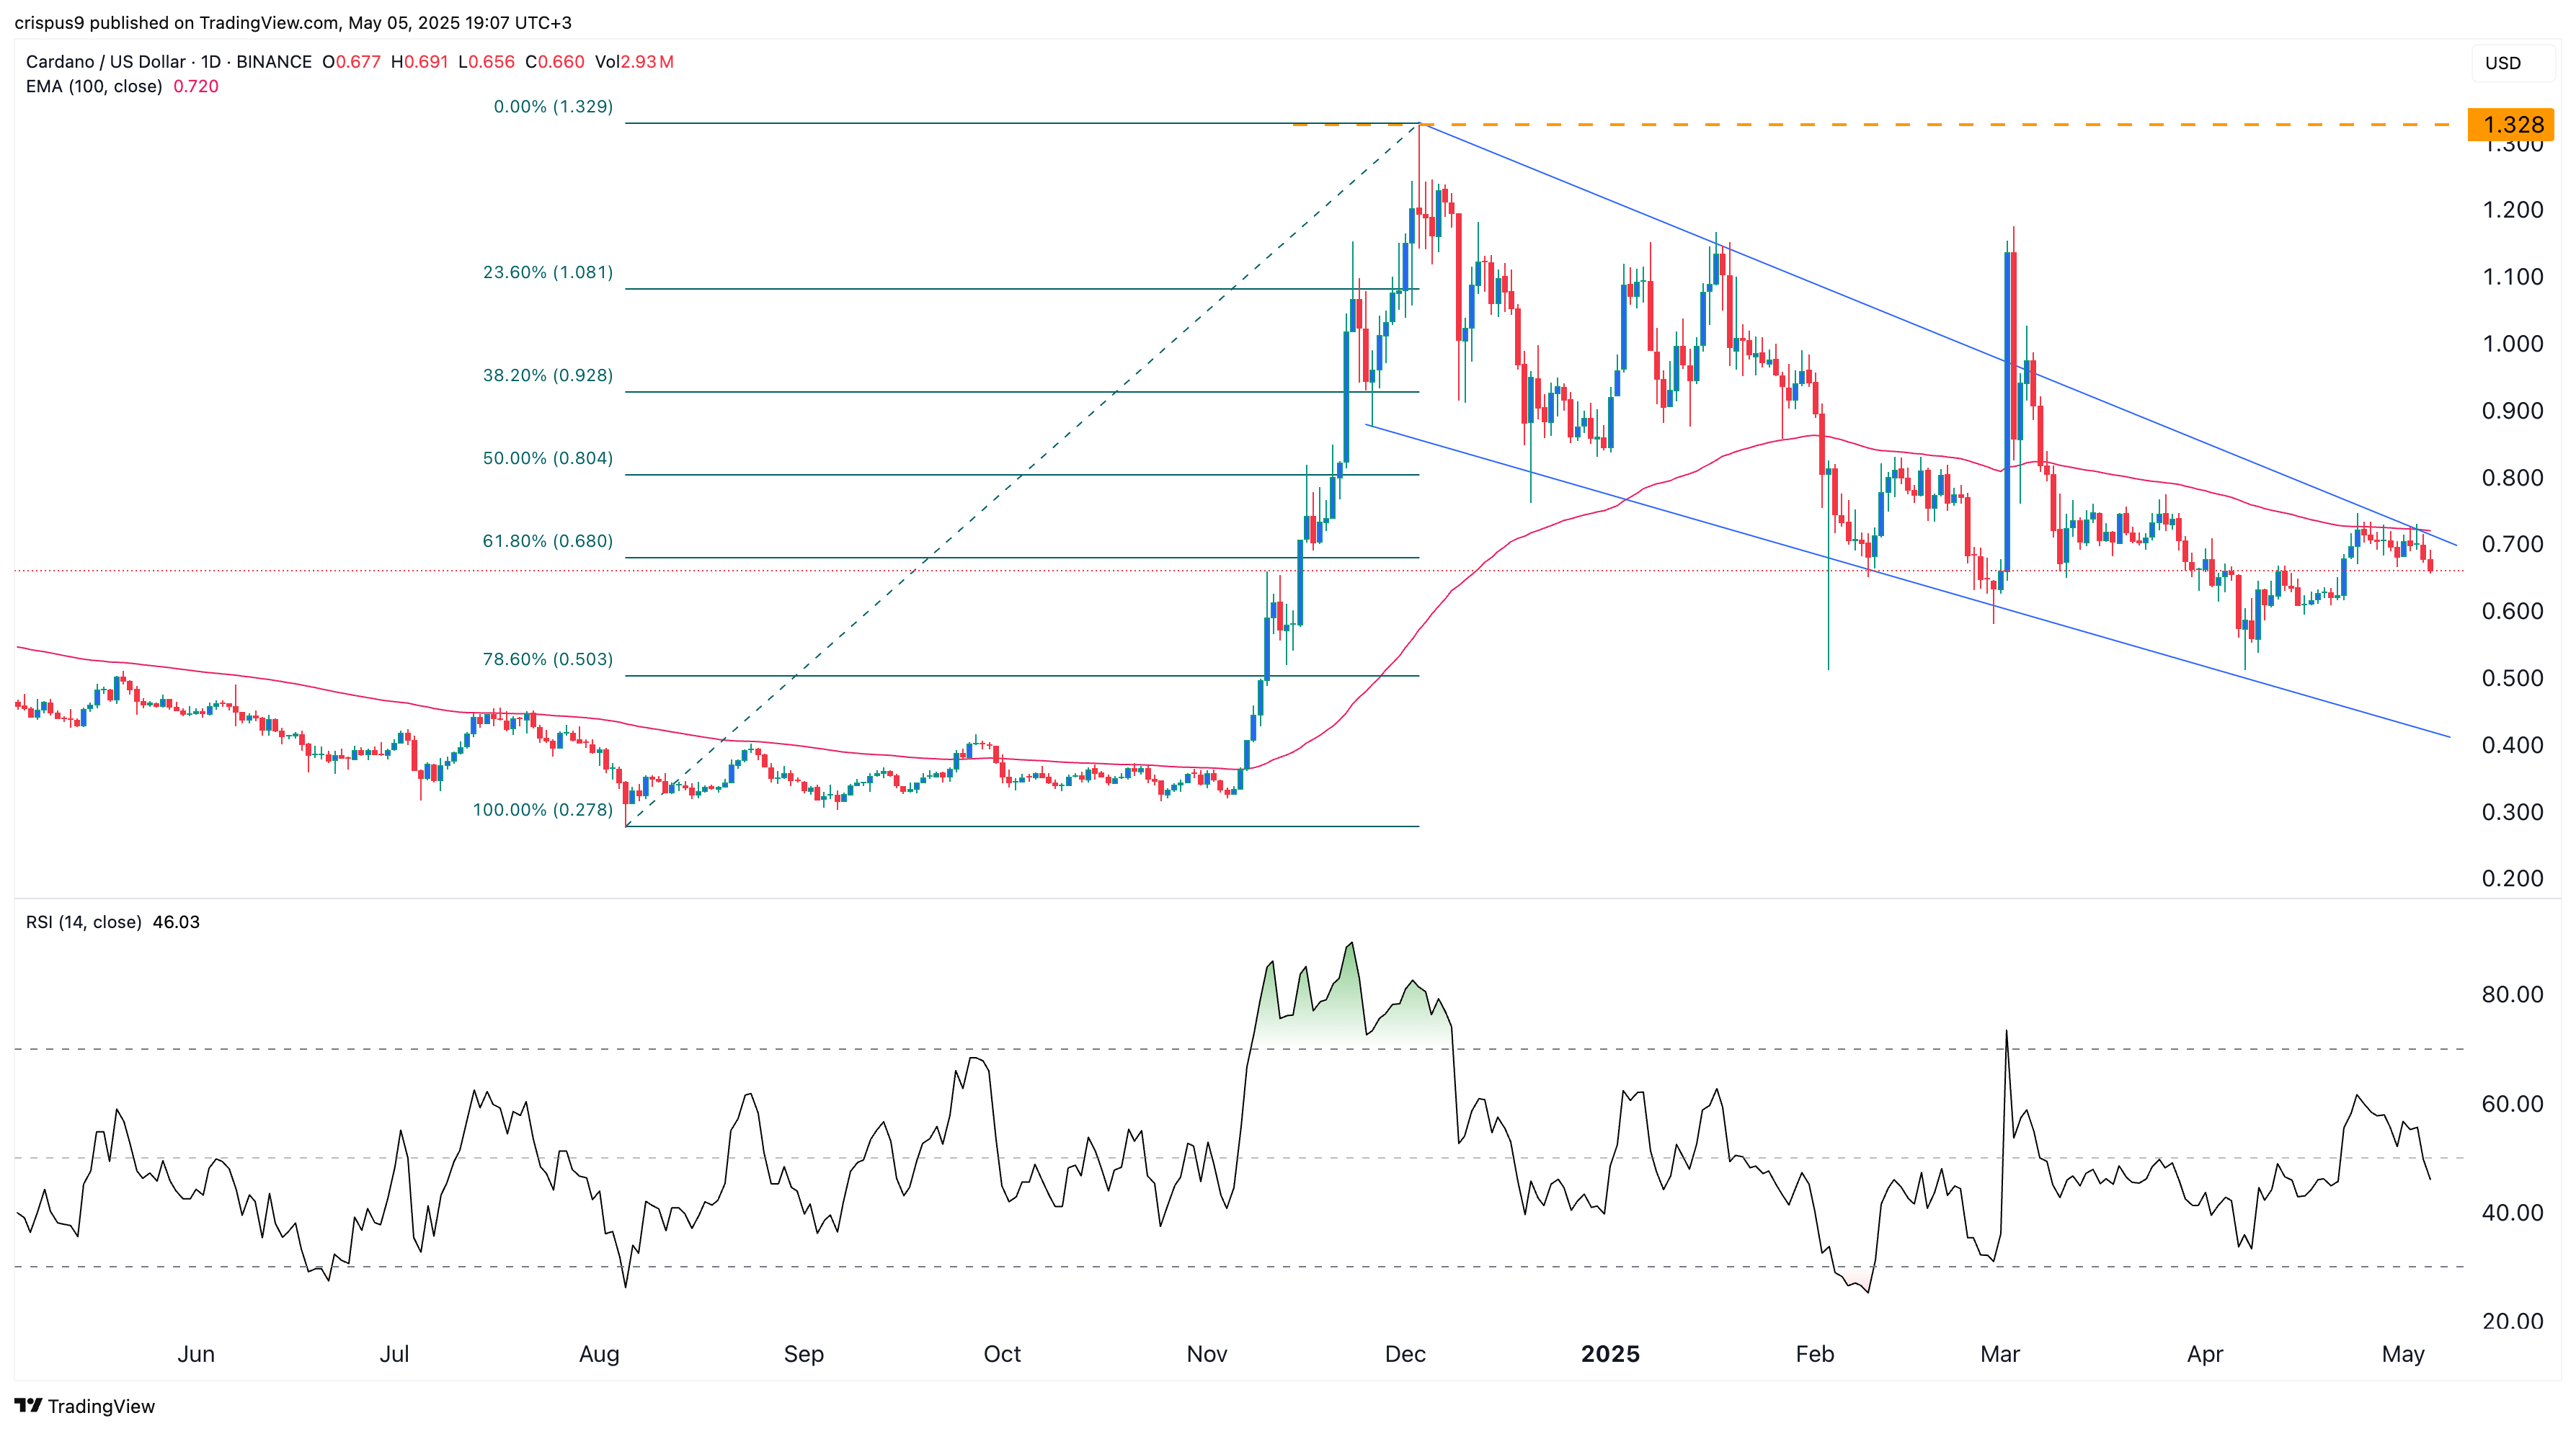Click the EMA value 0.720

coord(197,87)
